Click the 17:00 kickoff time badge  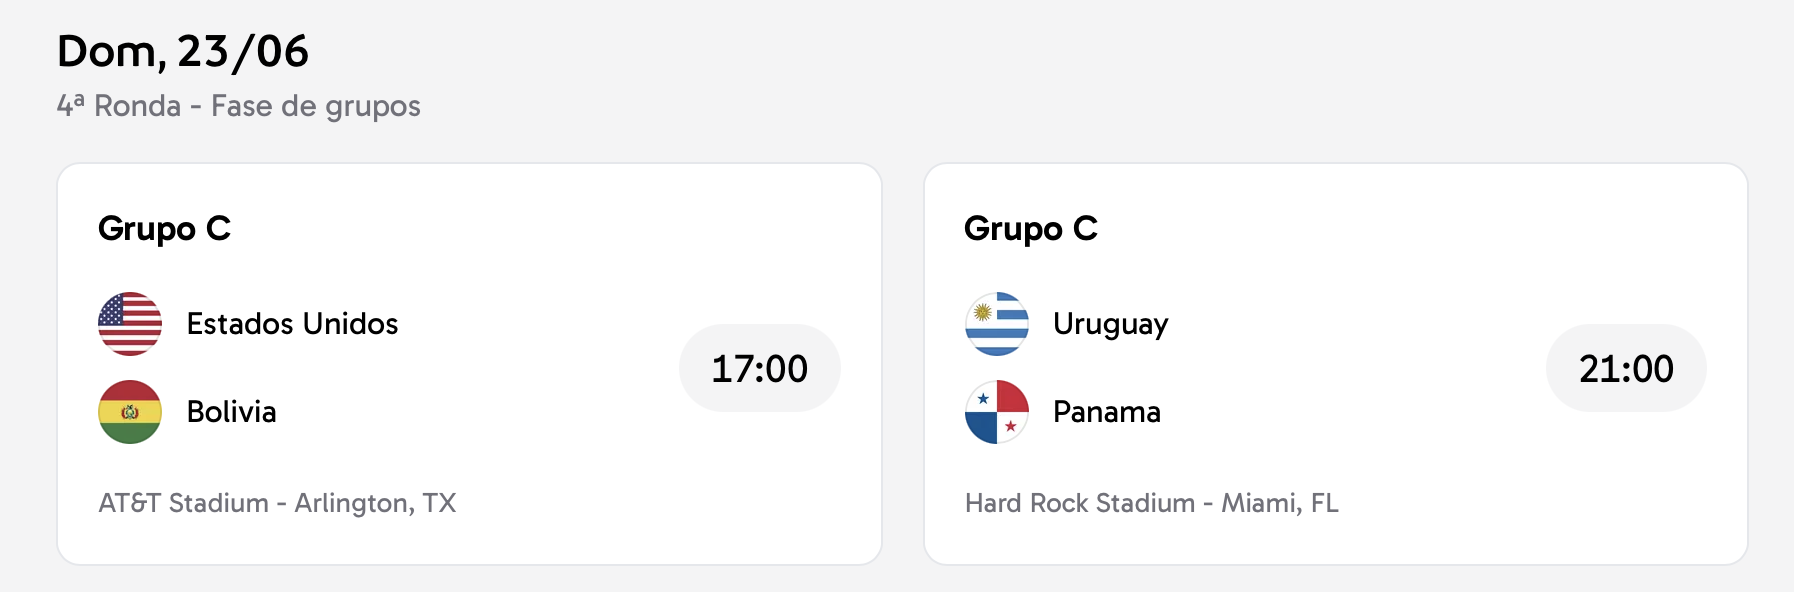click(759, 368)
